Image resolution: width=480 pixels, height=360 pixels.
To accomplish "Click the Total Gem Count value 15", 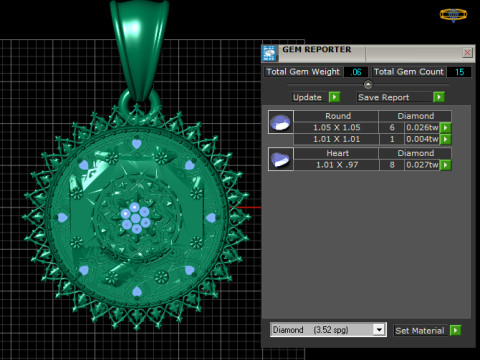I will coord(459,72).
